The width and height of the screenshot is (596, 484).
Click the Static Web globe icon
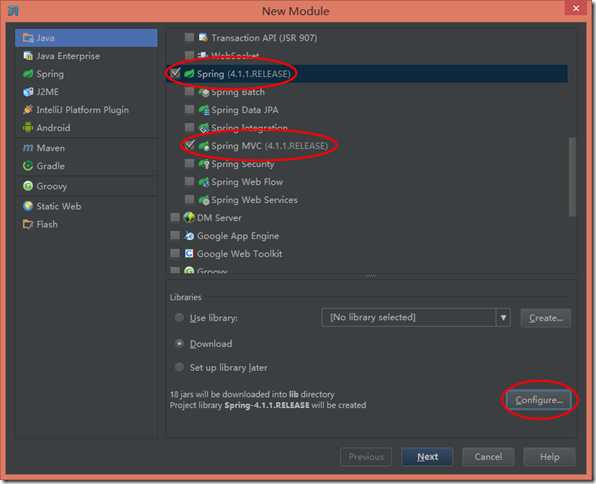28,206
